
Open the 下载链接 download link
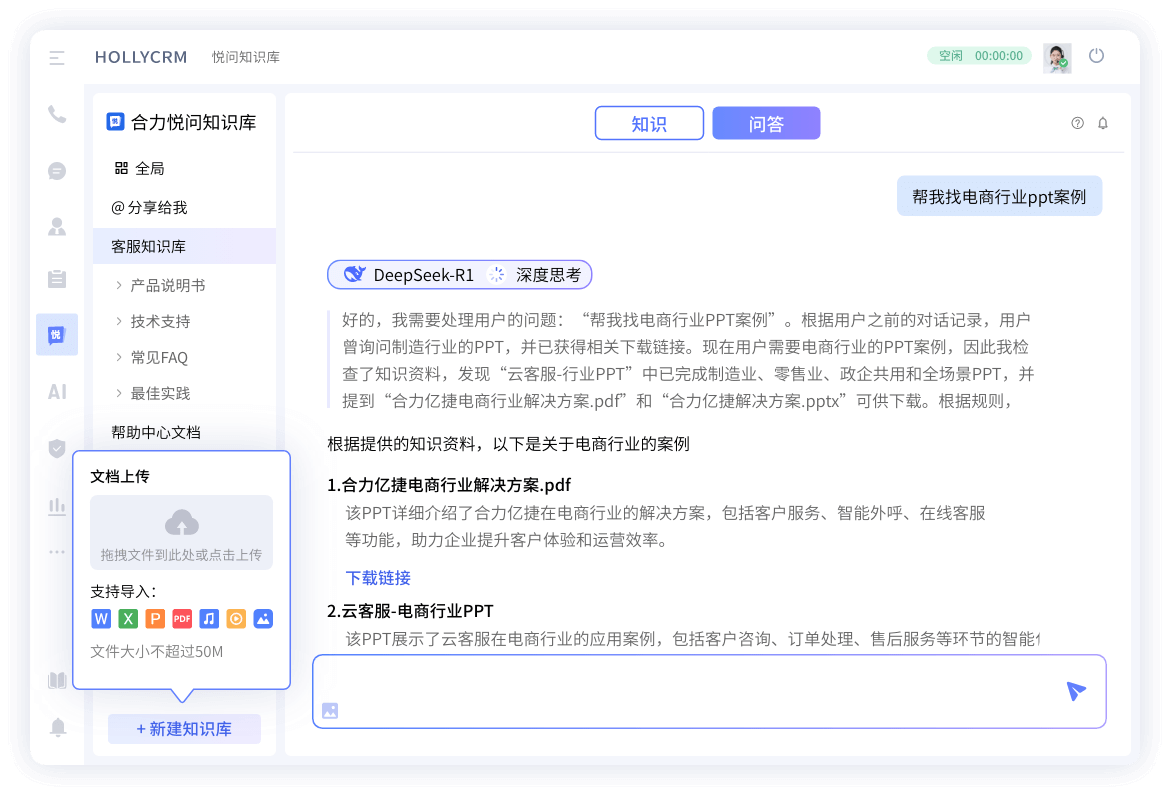point(378,578)
